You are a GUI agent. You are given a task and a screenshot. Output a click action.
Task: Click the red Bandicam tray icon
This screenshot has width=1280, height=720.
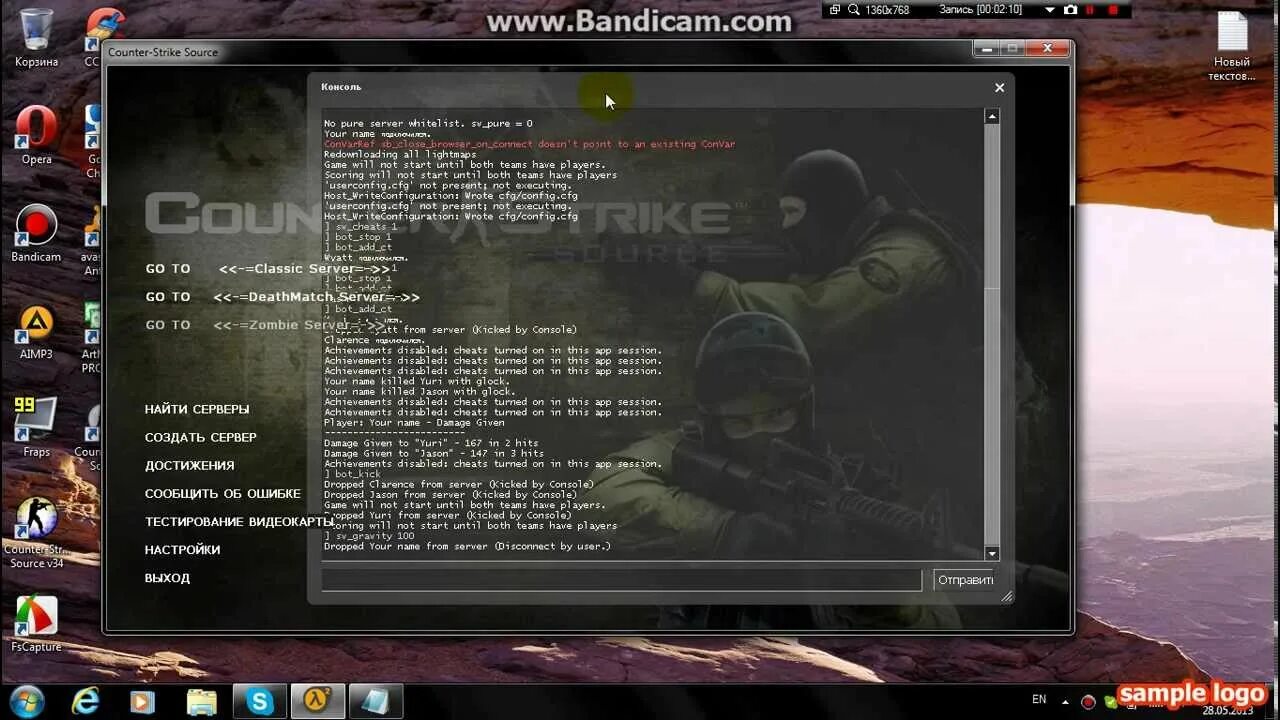[x=1088, y=702]
